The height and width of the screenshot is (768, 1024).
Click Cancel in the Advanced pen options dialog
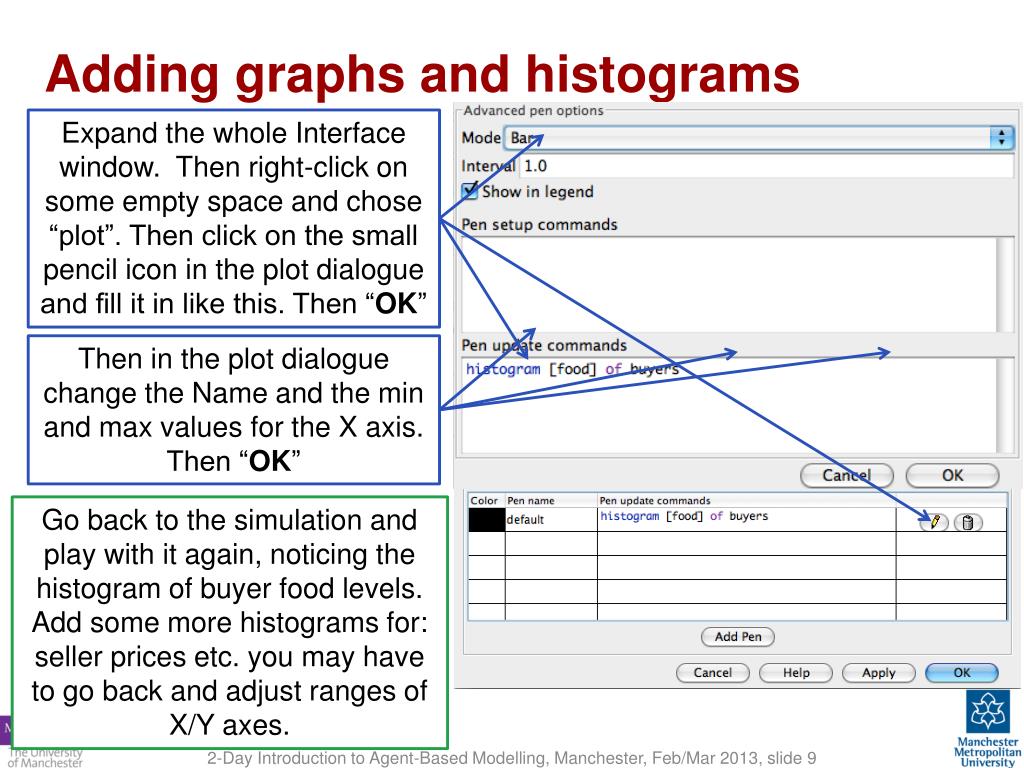click(x=846, y=475)
